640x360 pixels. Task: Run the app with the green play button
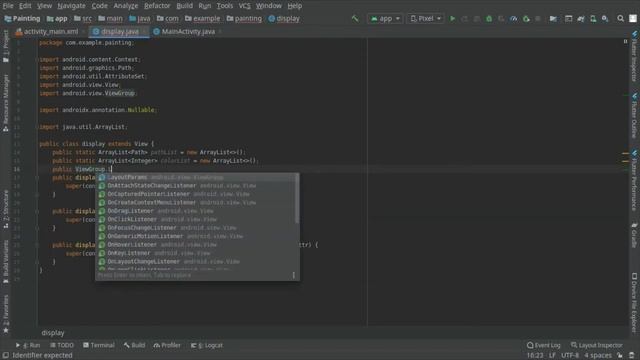click(x=452, y=19)
